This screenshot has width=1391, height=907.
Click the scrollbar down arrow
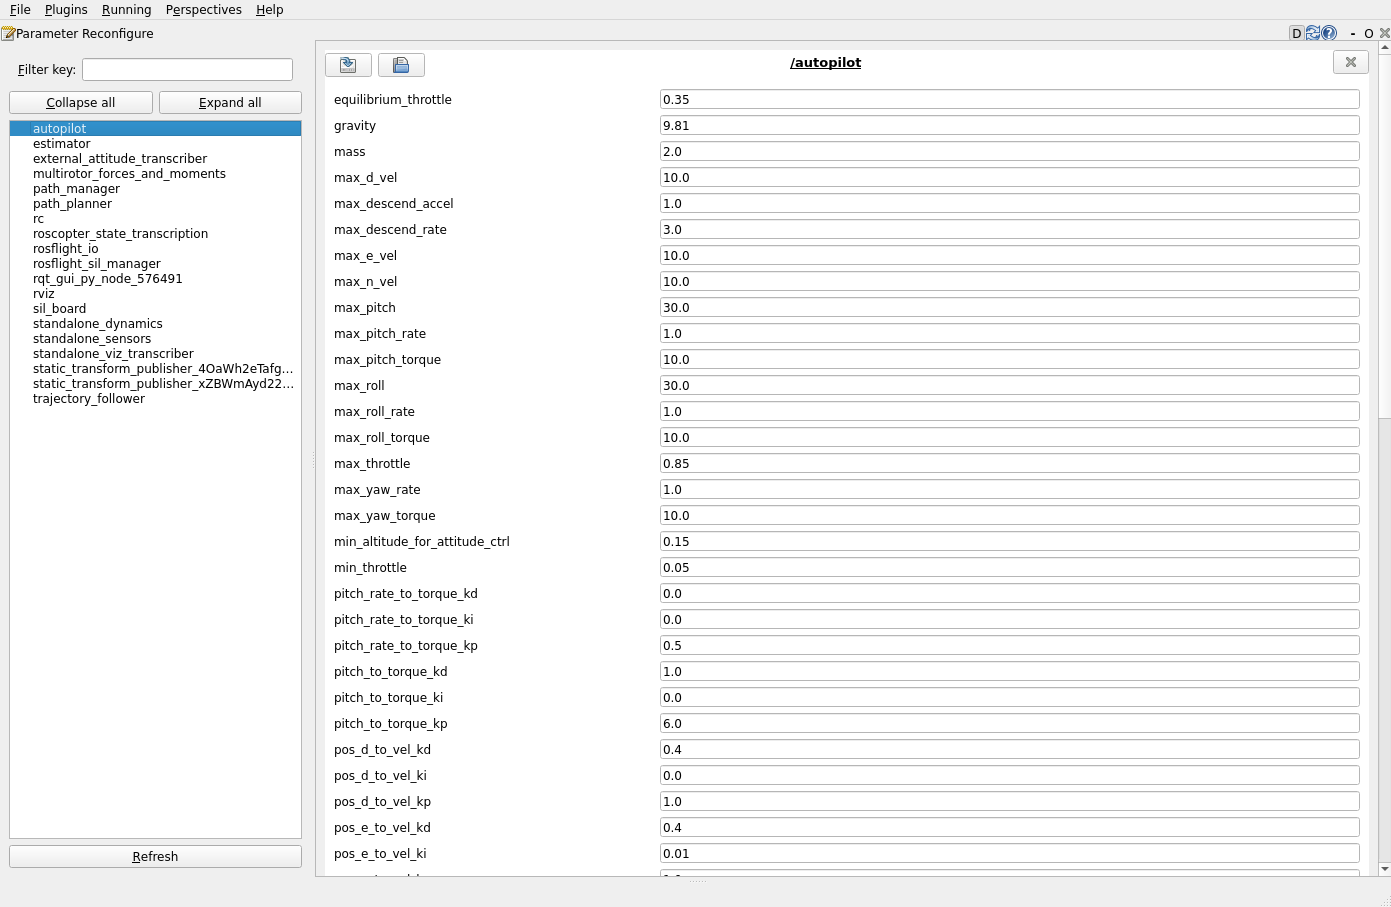[x=1384, y=869]
